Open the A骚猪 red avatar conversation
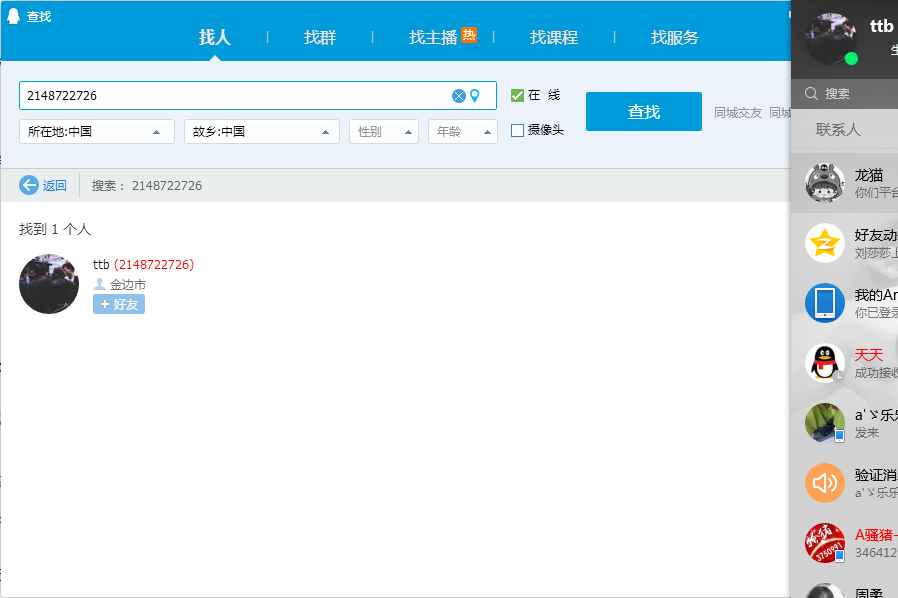The image size is (898, 598). click(825, 543)
